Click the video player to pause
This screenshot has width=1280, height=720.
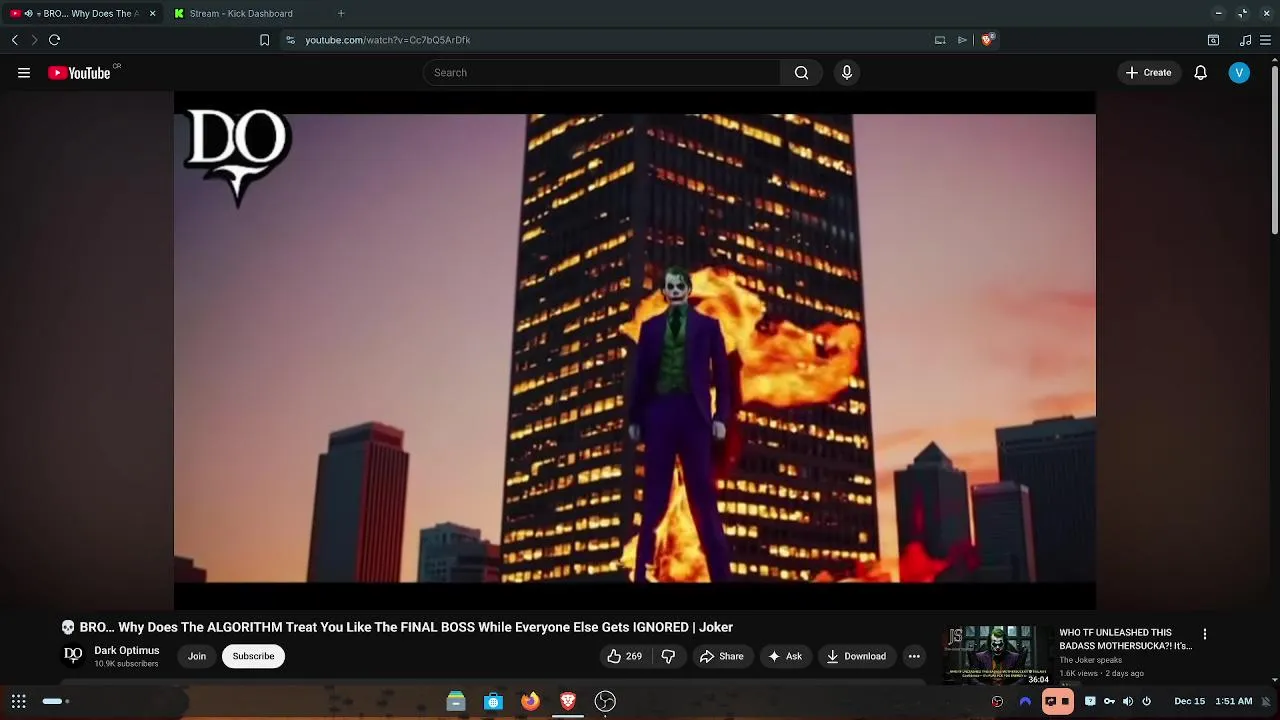pos(635,348)
